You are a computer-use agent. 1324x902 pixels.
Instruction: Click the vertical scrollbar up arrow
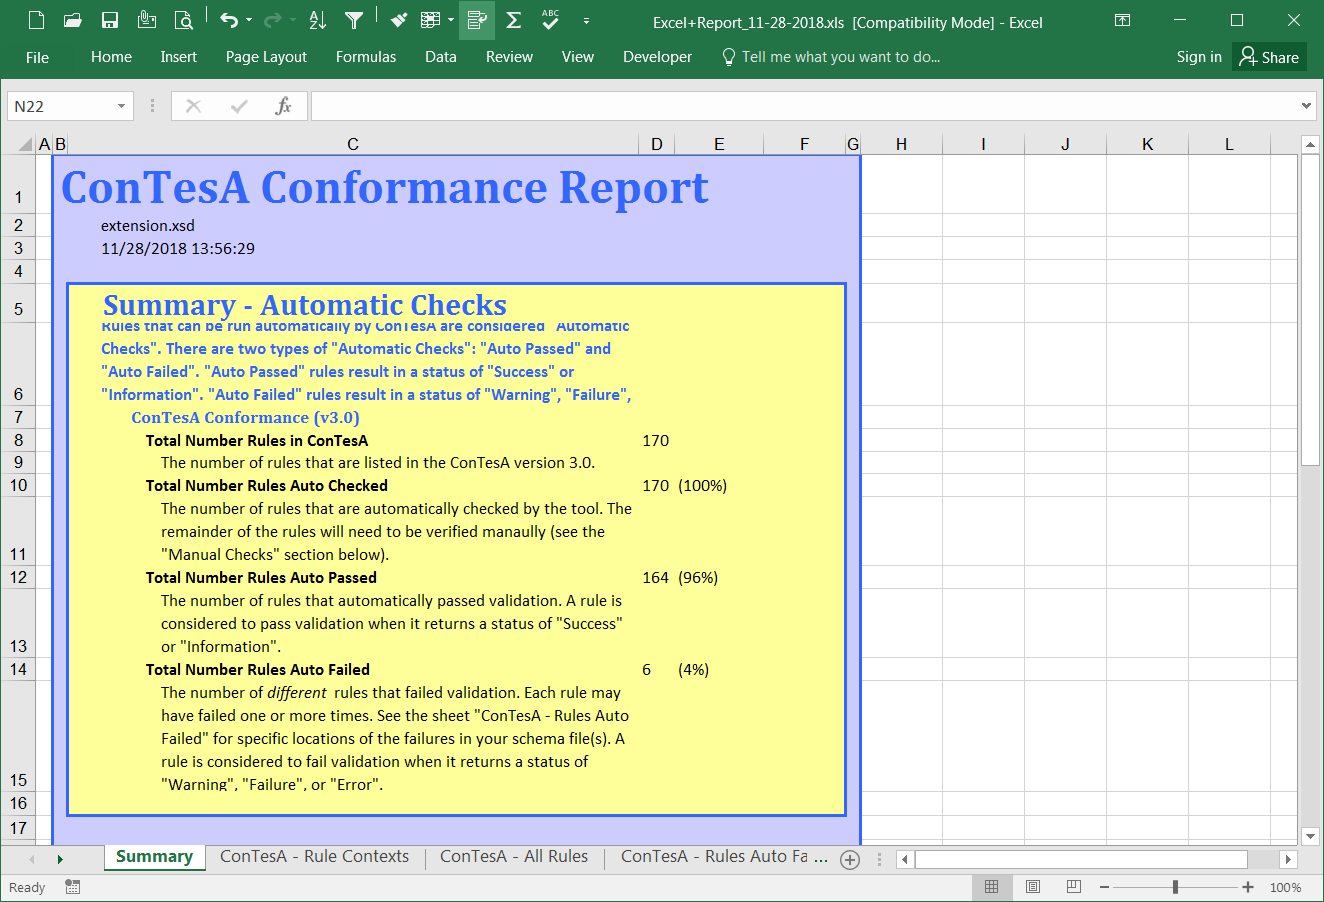click(1311, 145)
